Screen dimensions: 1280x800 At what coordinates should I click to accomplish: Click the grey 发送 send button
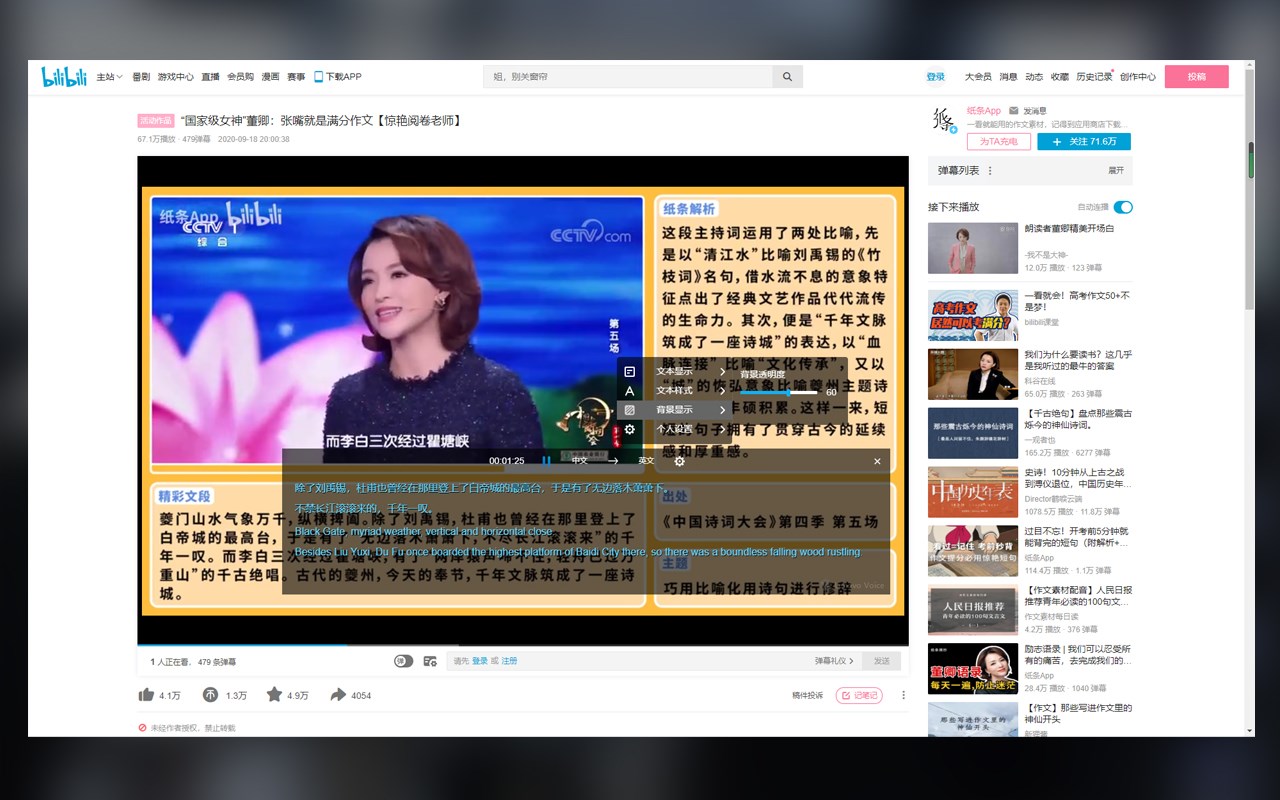[881, 661]
